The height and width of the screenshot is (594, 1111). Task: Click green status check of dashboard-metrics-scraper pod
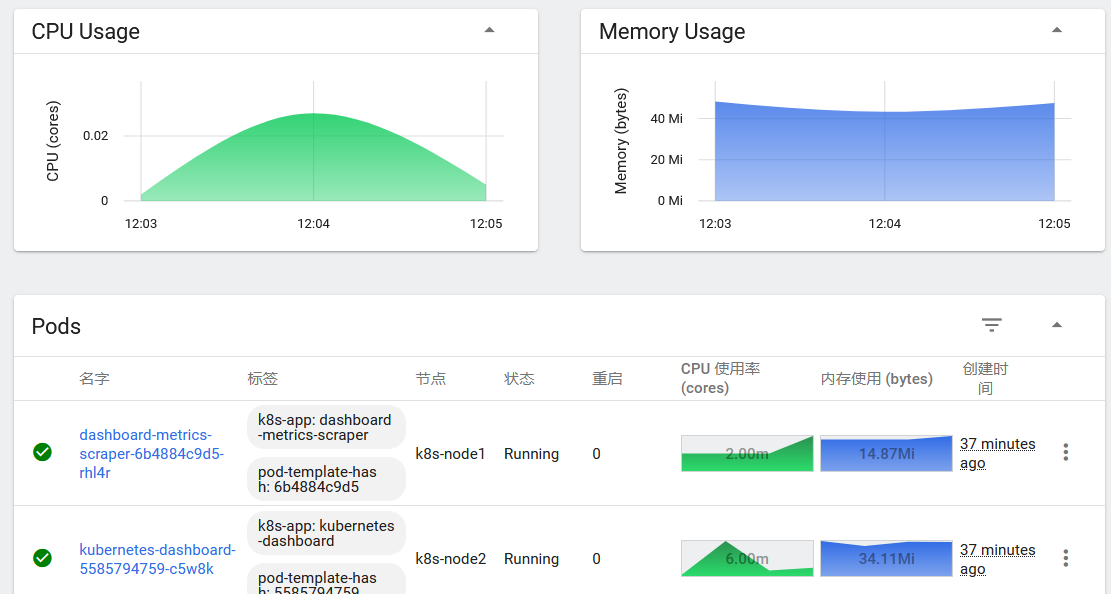pyautogui.click(x=43, y=452)
